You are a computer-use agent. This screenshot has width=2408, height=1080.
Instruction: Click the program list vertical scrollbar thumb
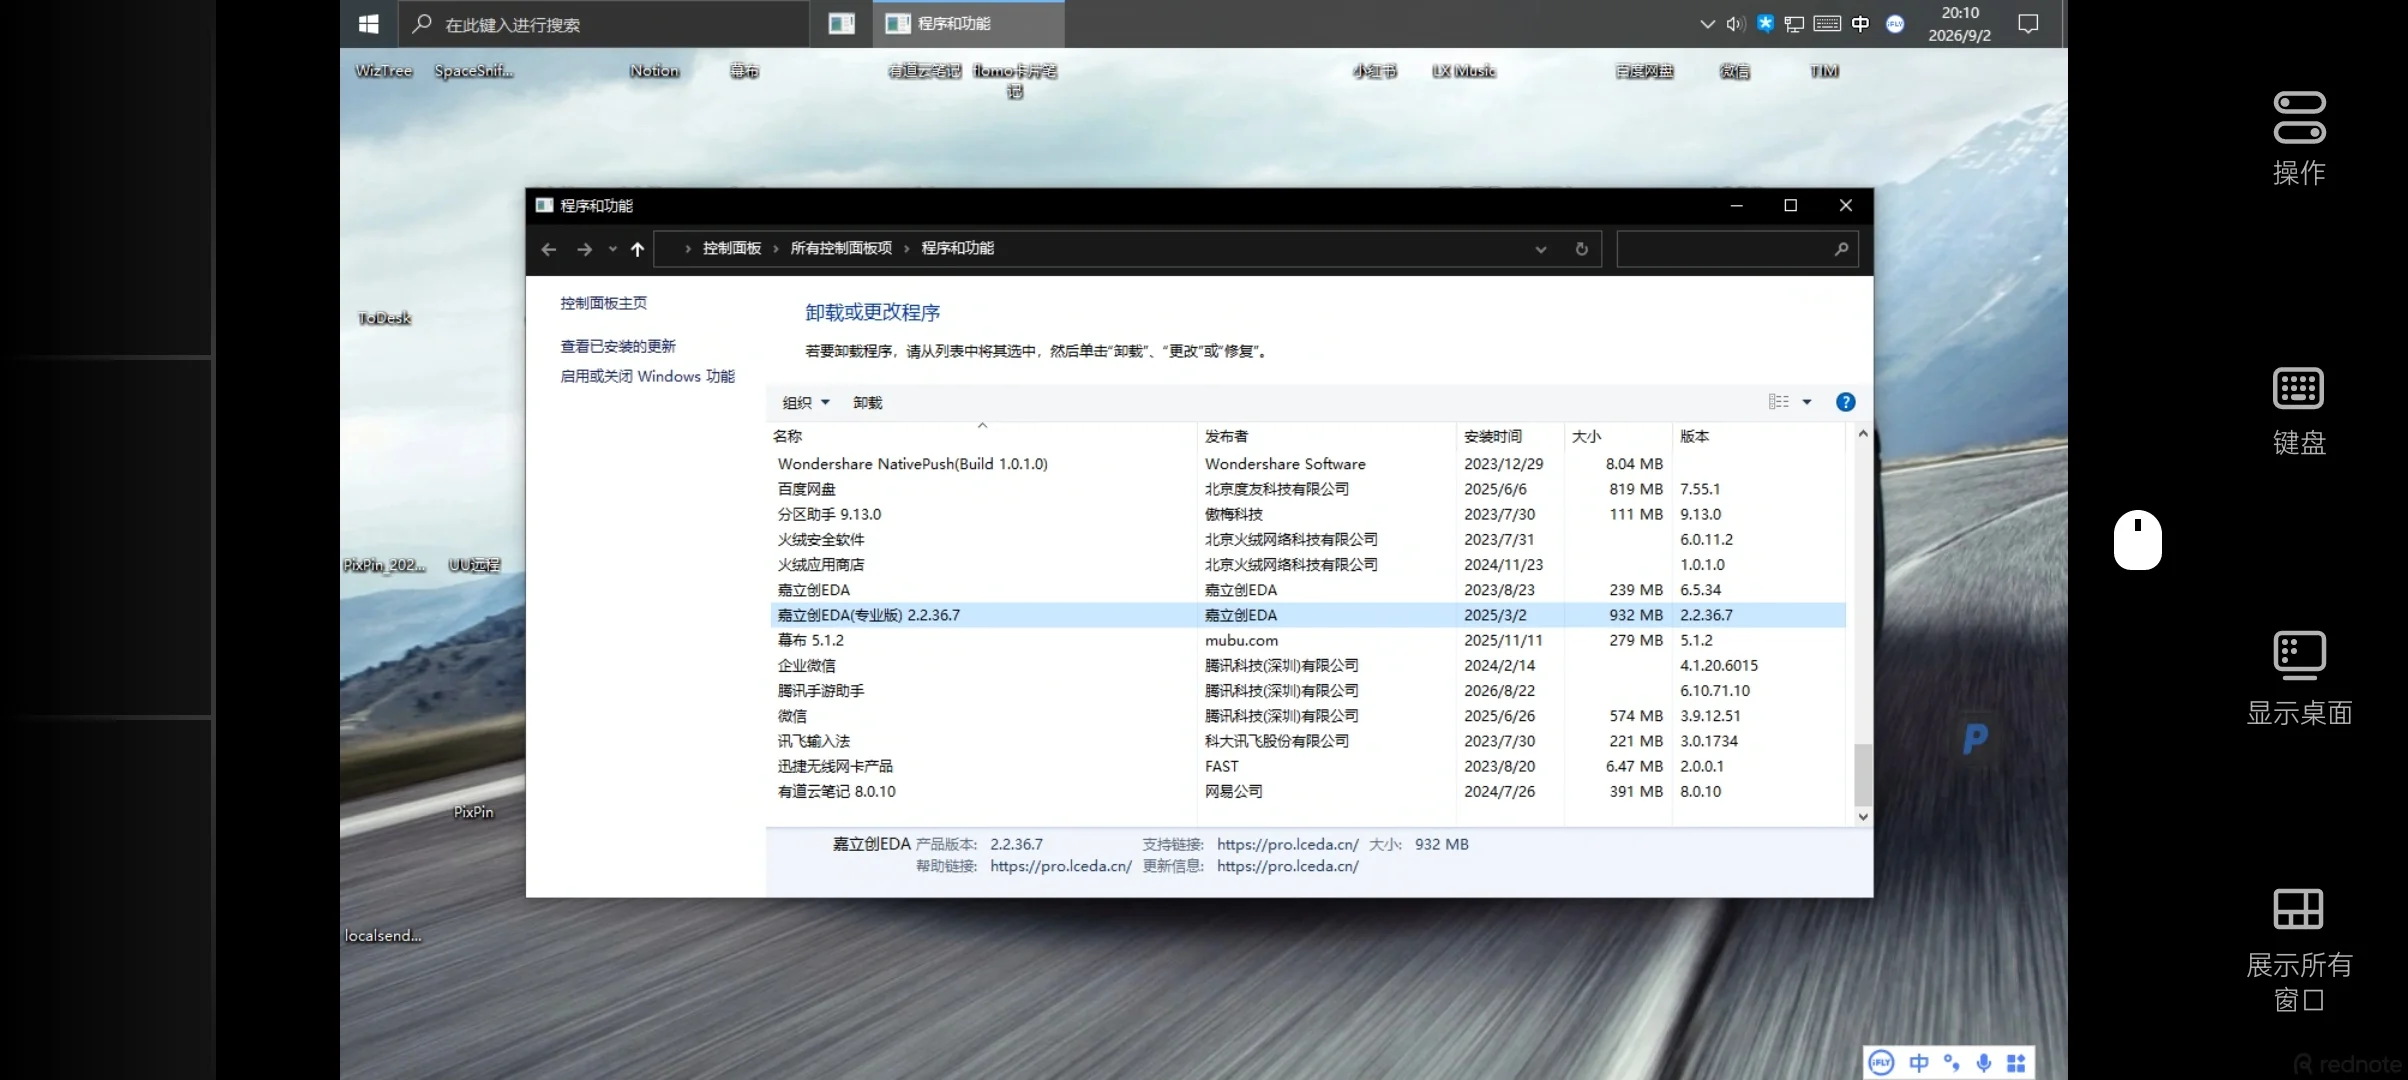(x=1862, y=774)
